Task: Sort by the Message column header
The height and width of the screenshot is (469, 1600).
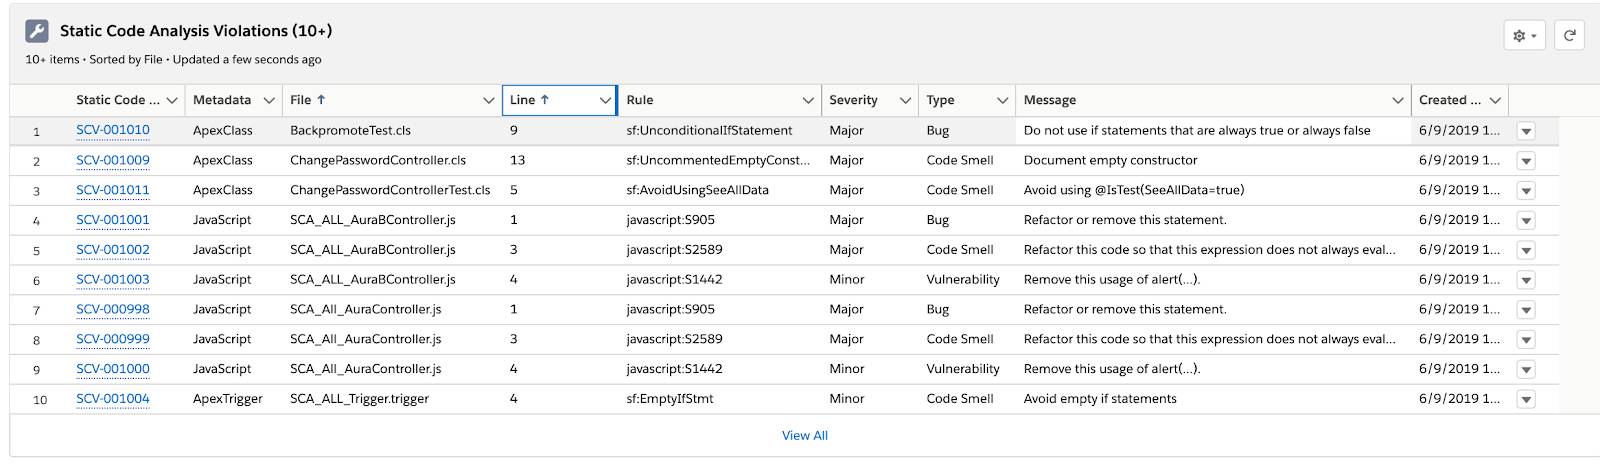Action: (x=1050, y=100)
